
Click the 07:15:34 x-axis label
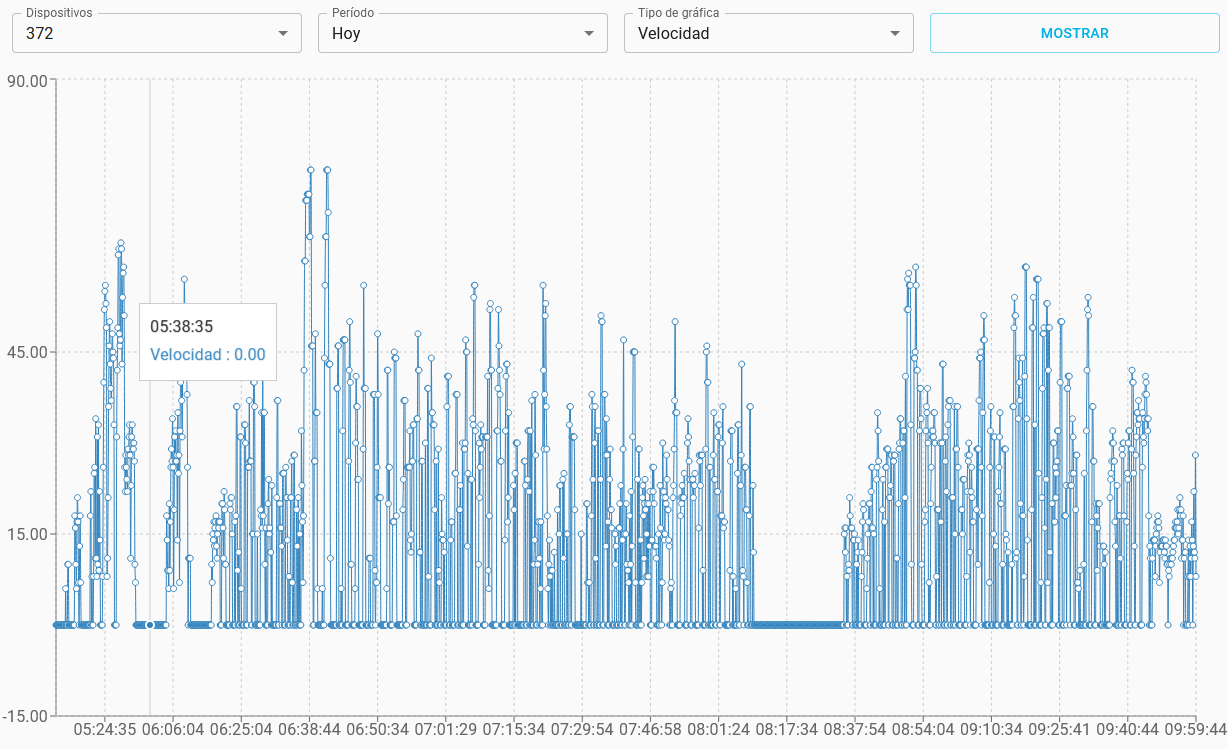click(x=514, y=730)
